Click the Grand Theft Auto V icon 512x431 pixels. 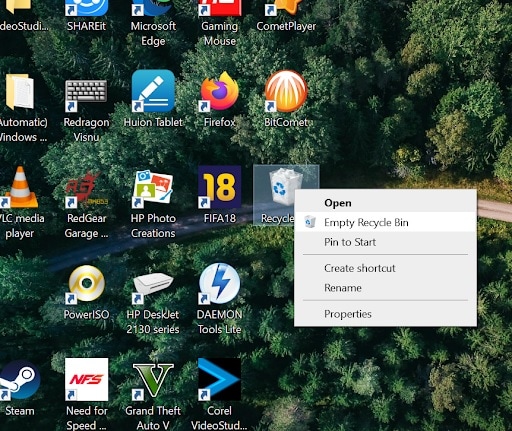pyautogui.click(x=153, y=381)
